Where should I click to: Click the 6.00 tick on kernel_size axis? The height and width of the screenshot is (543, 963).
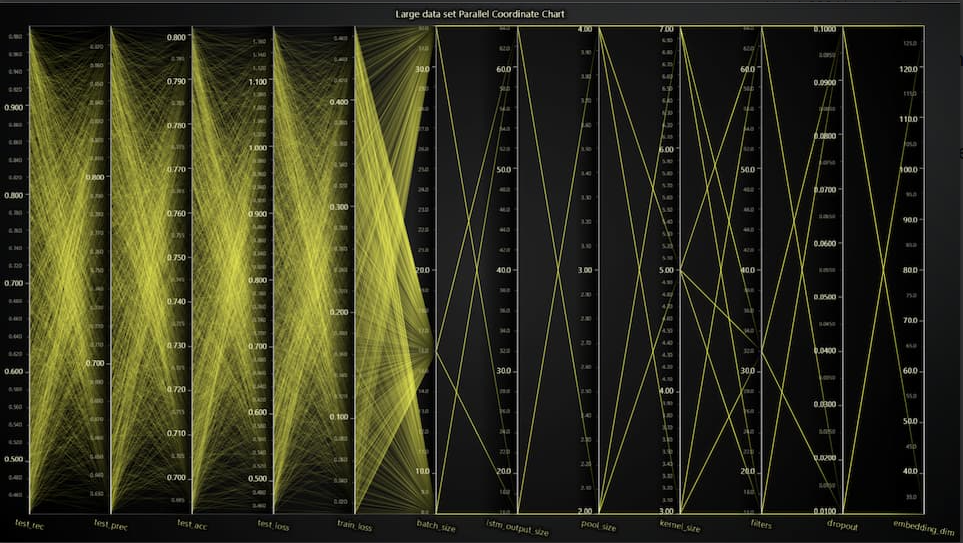(666, 150)
